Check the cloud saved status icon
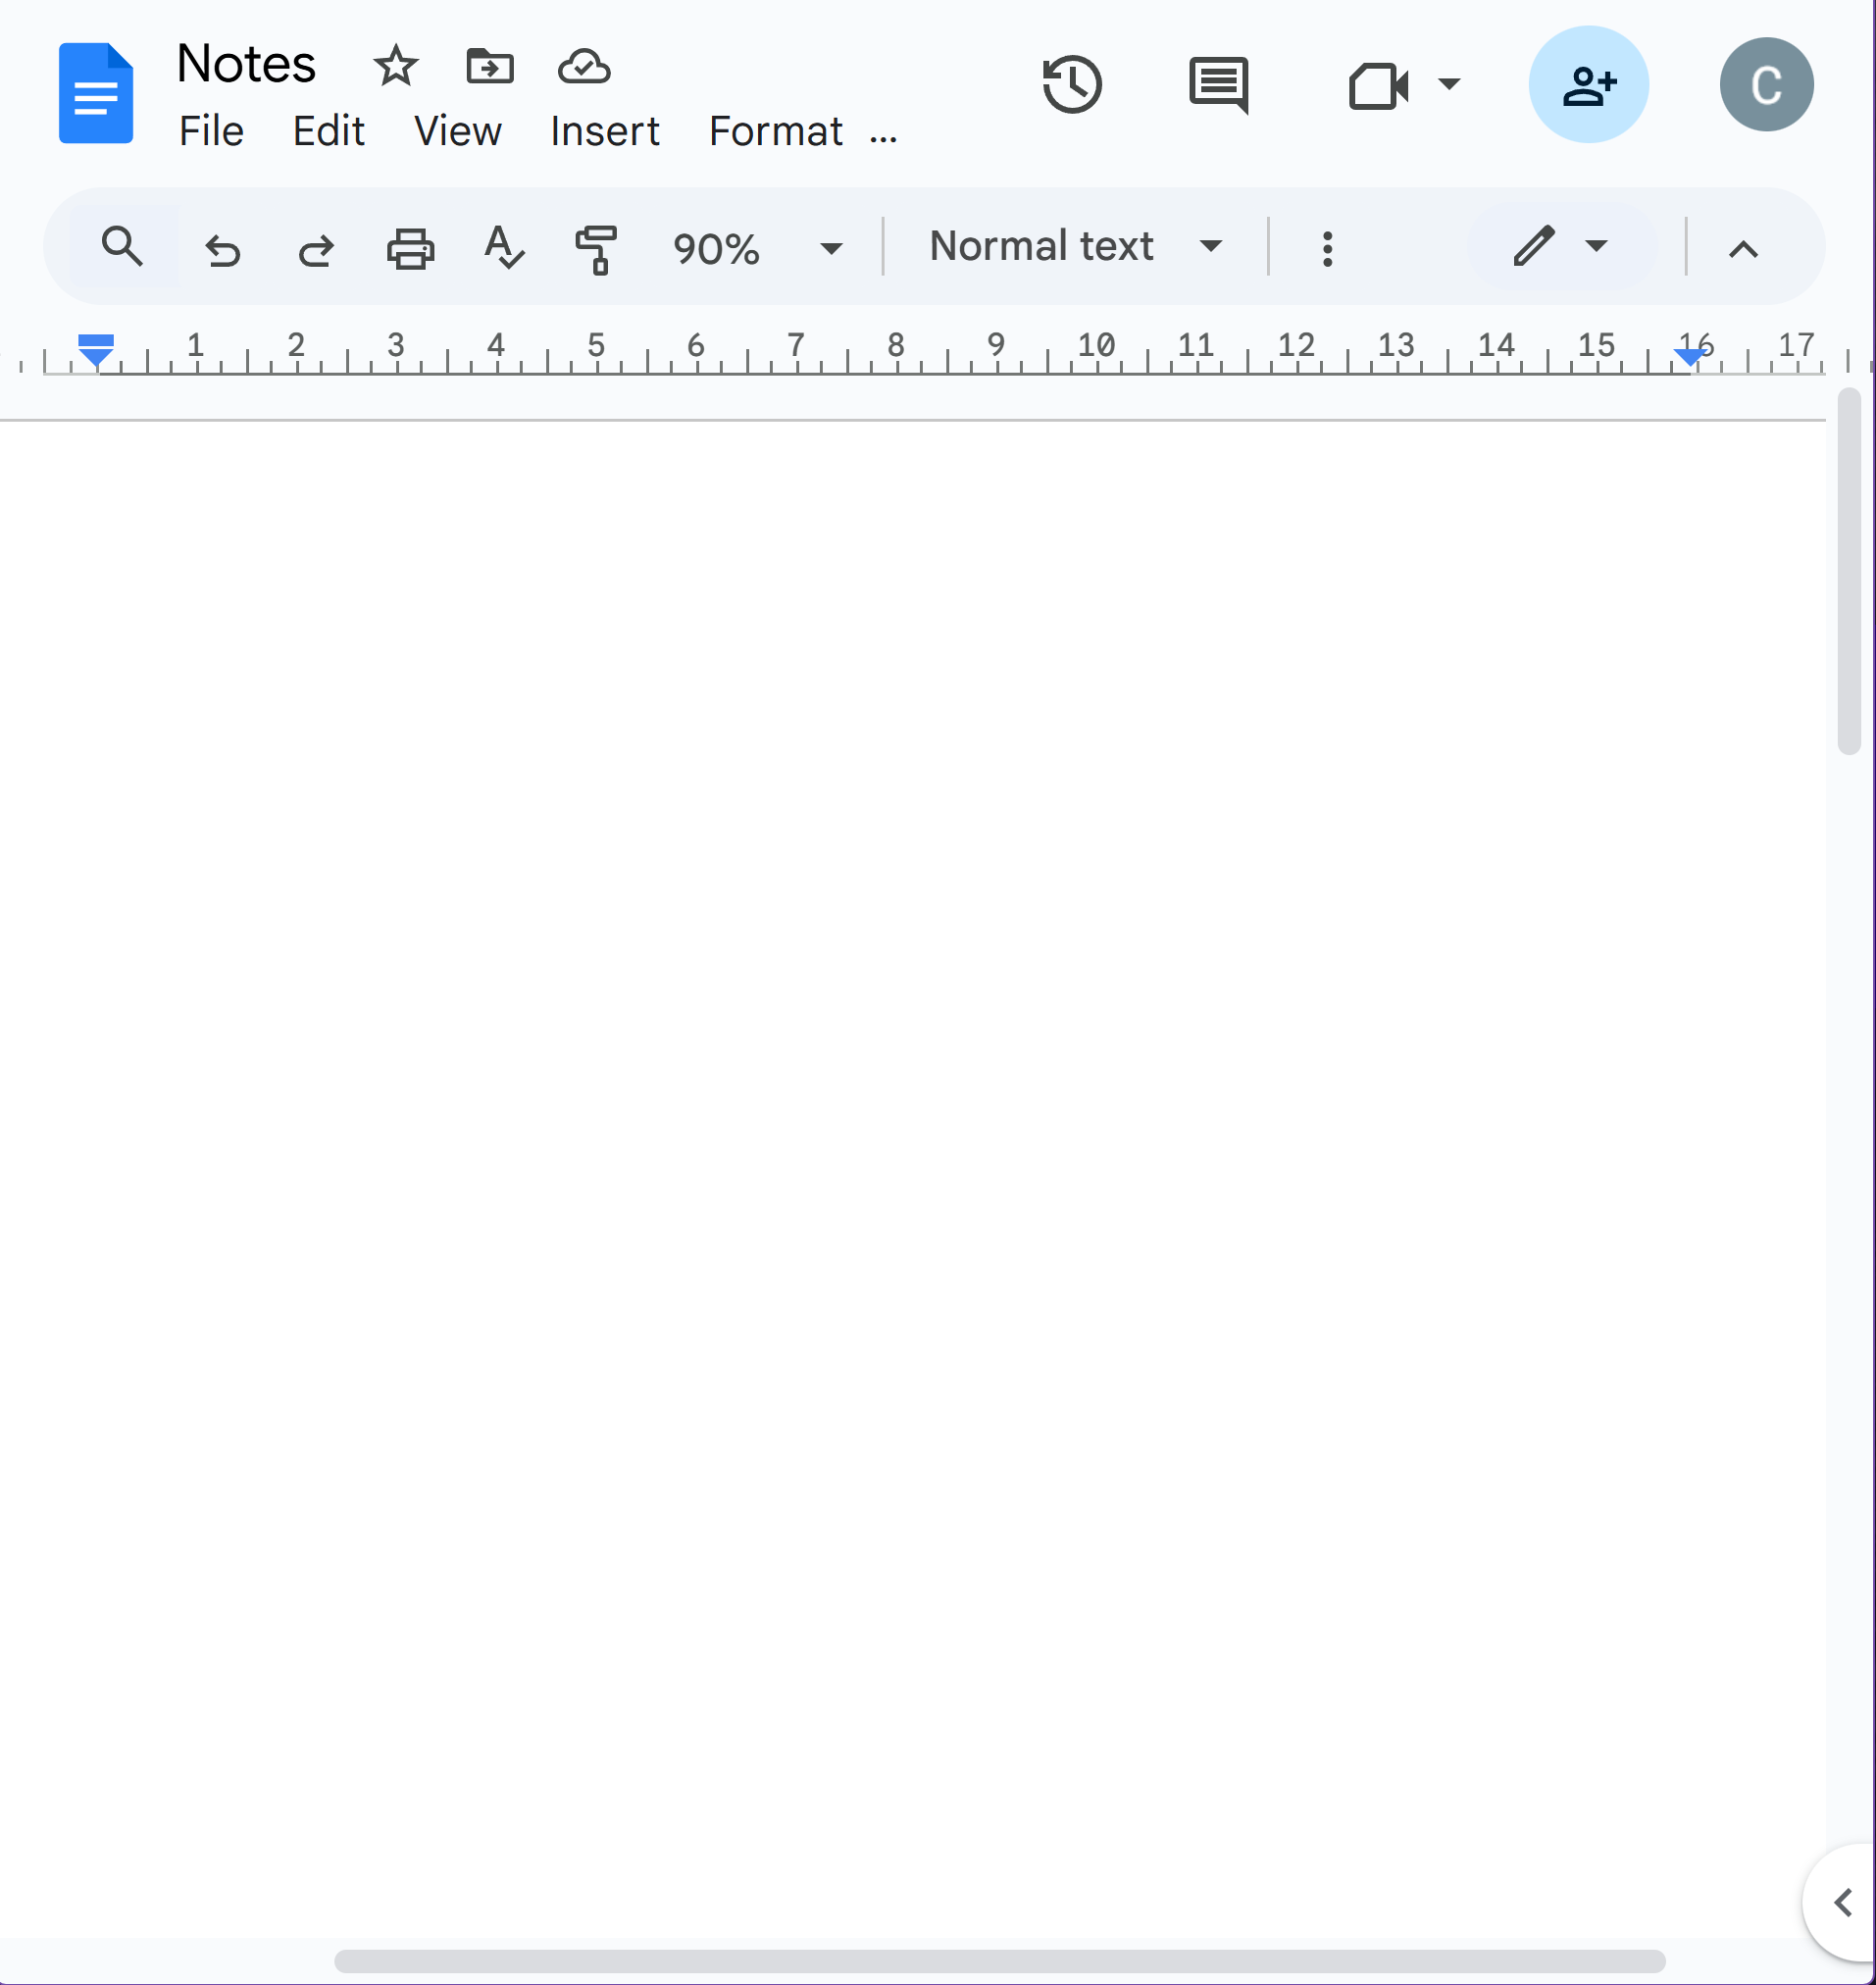The image size is (1876, 1985). (584, 66)
